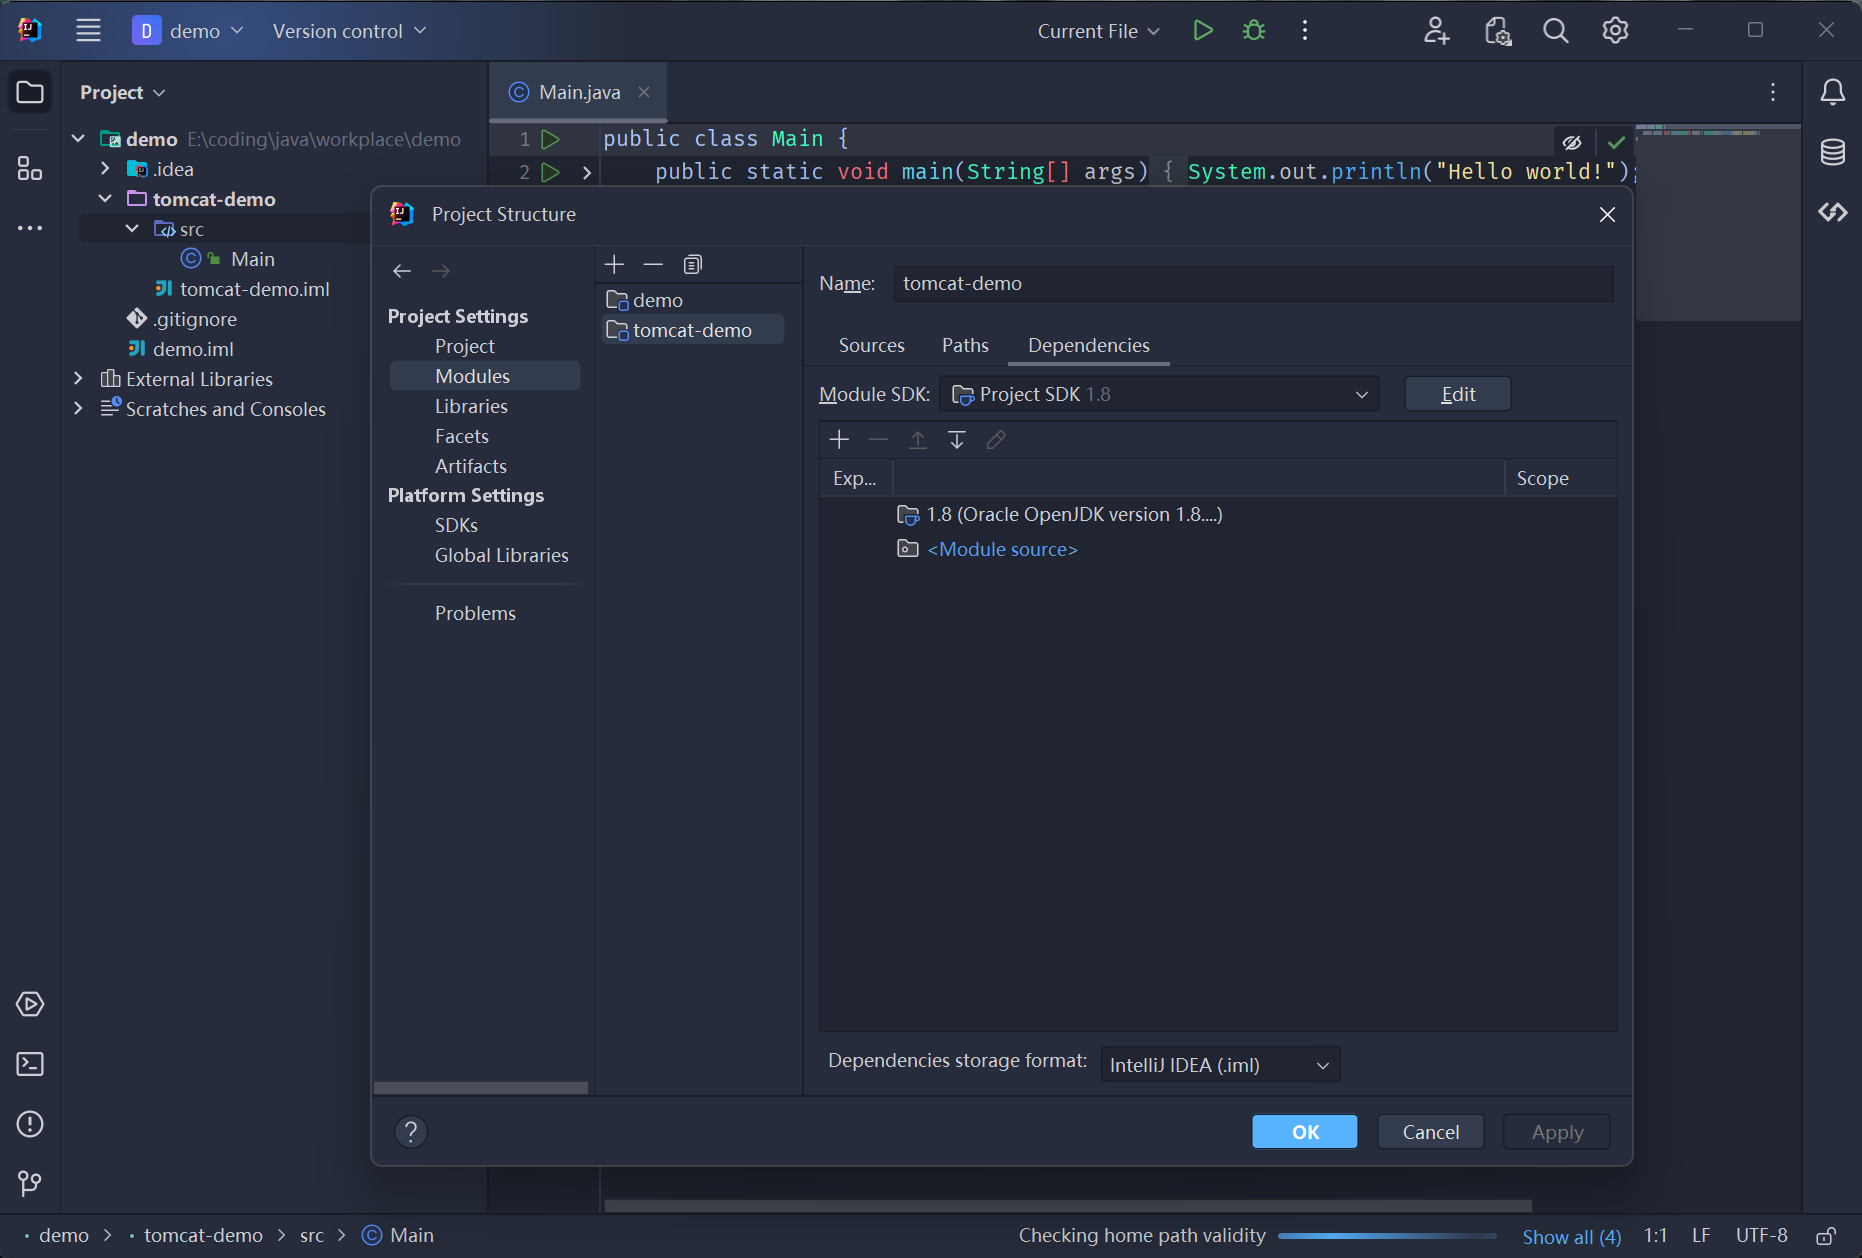
Task: Open the Database tool window
Action: coord(1832,152)
